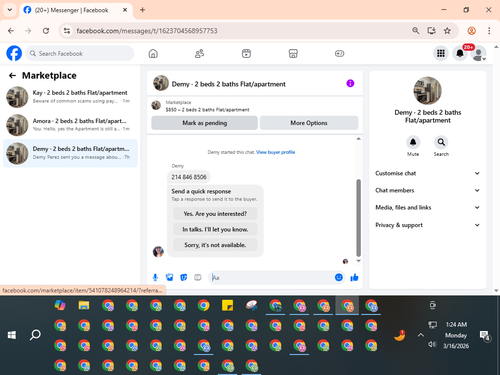Open the Friends icon in top navigation
500x375 pixels.
[x=199, y=53]
